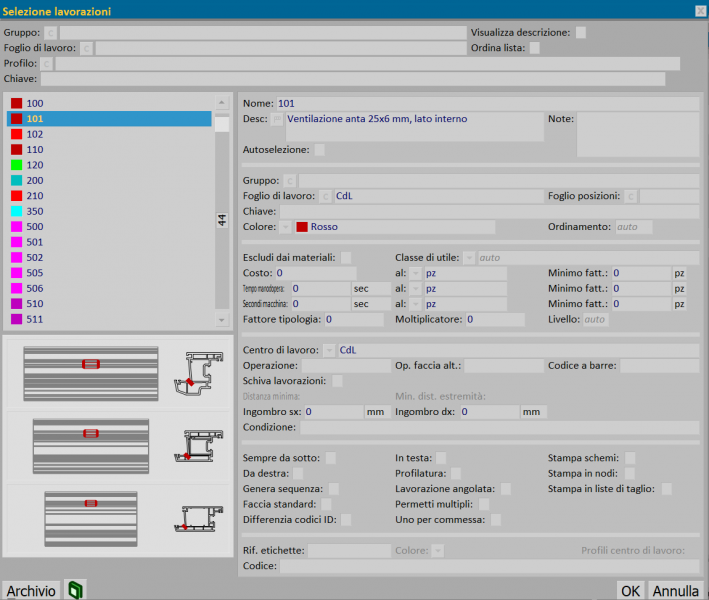Click the list scroll-down arrow

pos(222,320)
